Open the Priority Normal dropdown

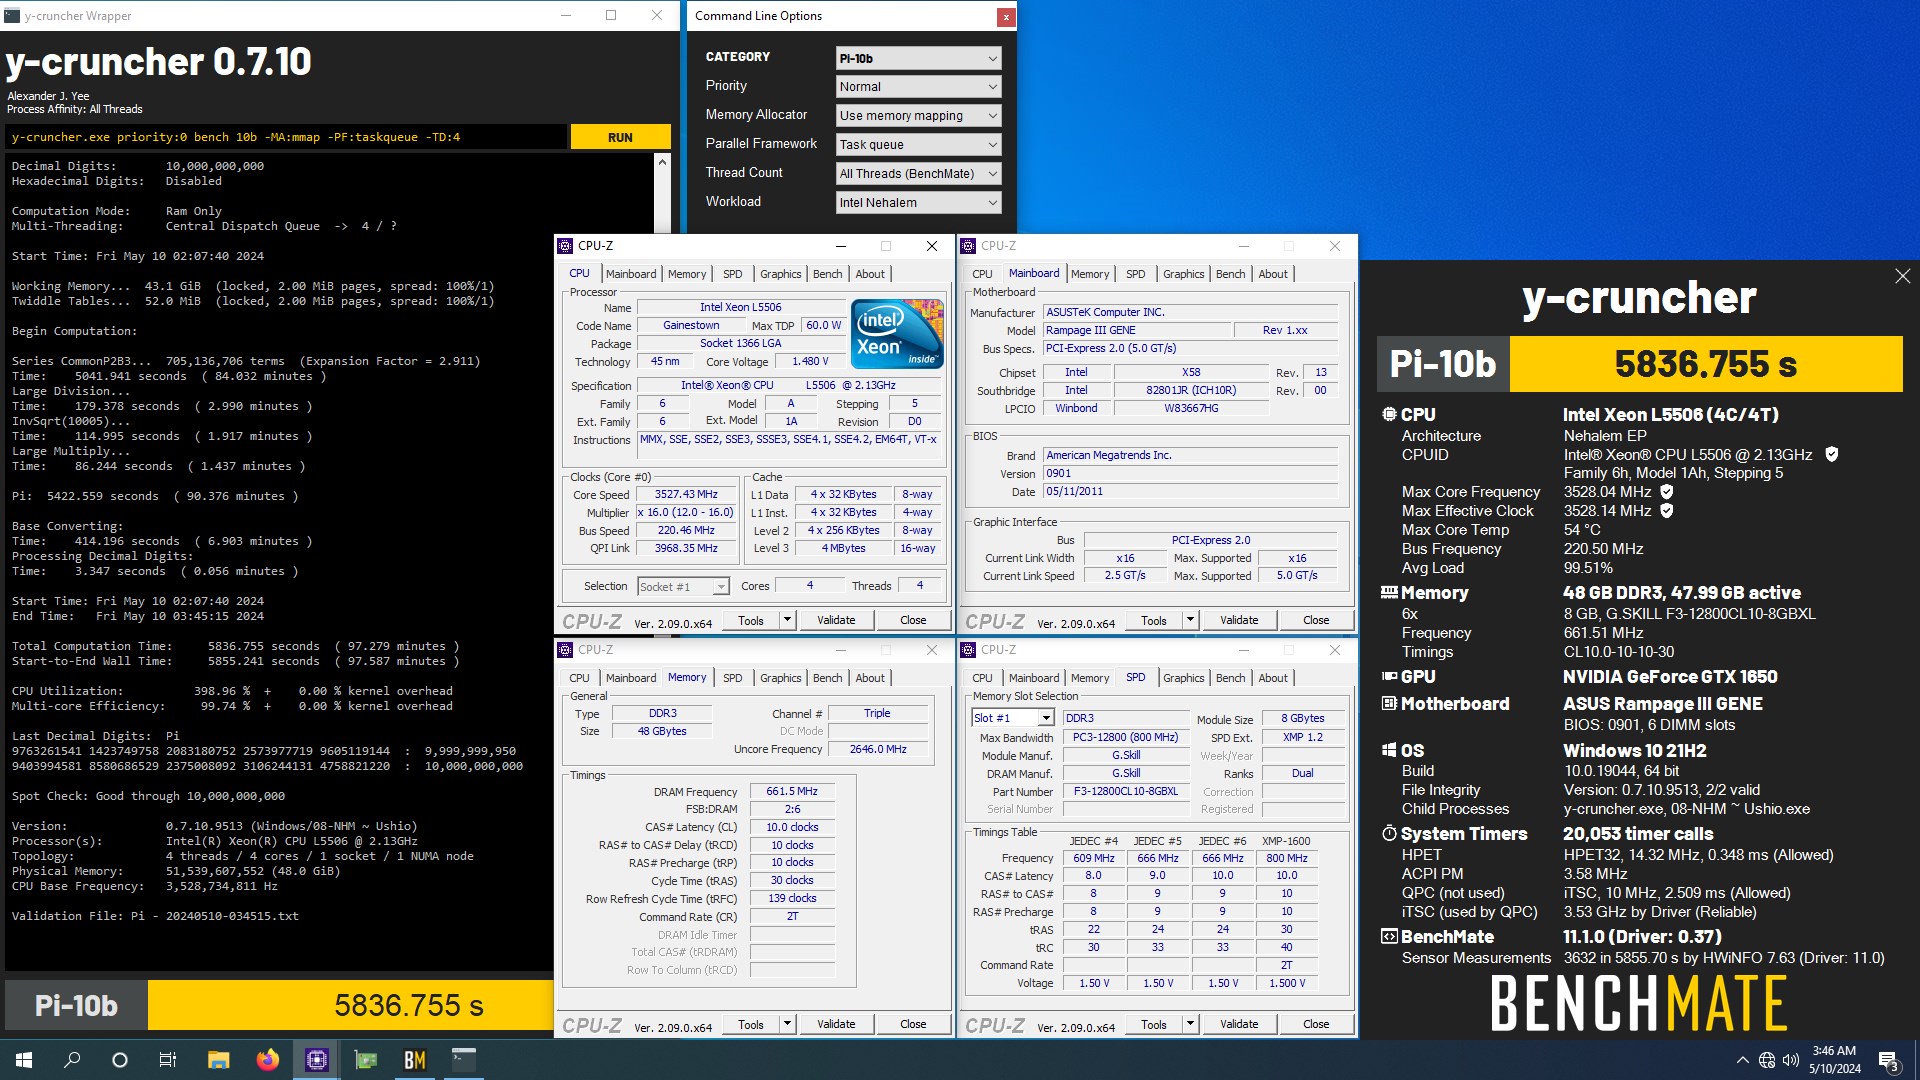coord(918,86)
